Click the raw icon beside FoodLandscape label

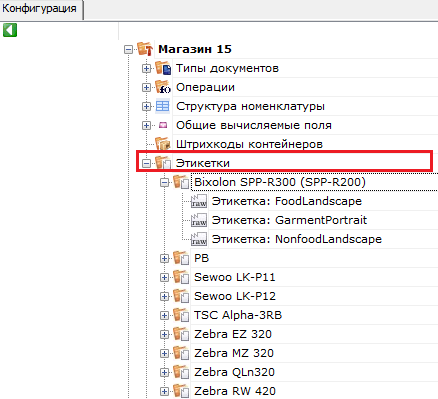(x=199, y=201)
